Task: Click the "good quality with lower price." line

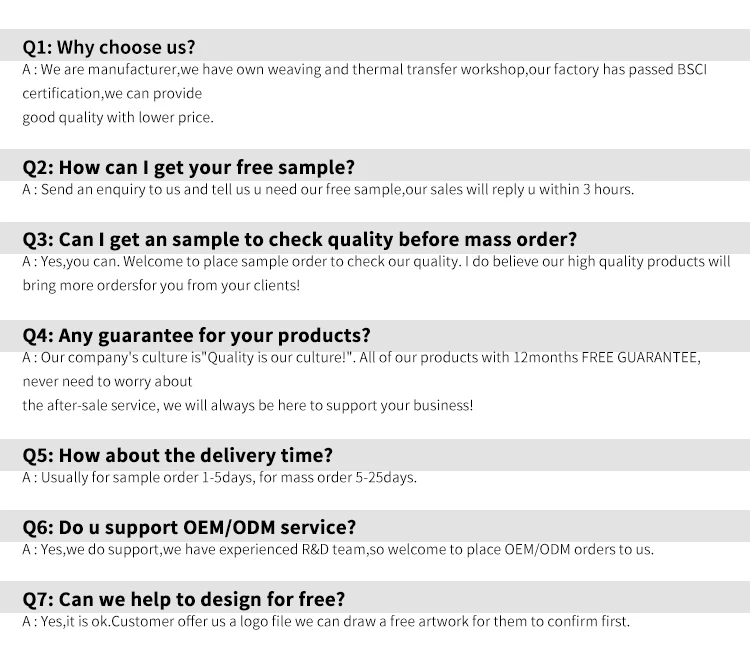Action: pyautogui.click(x=118, y=117)
